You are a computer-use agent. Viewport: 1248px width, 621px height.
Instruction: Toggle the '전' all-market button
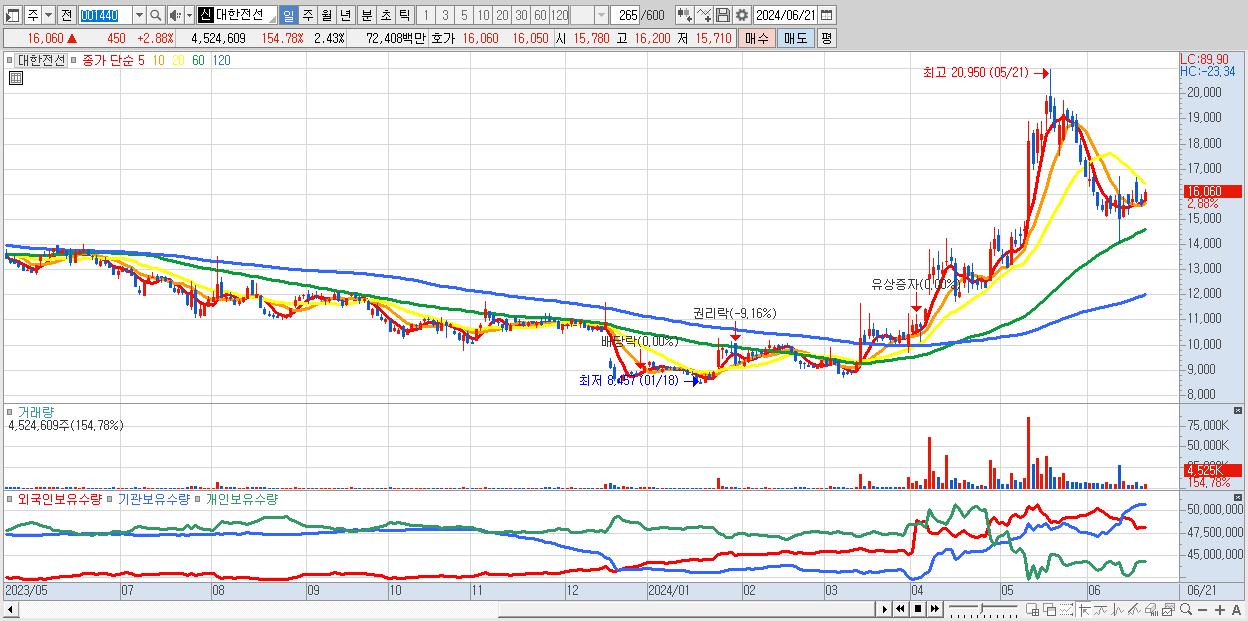pyautogui.click(x=66, y=15)
